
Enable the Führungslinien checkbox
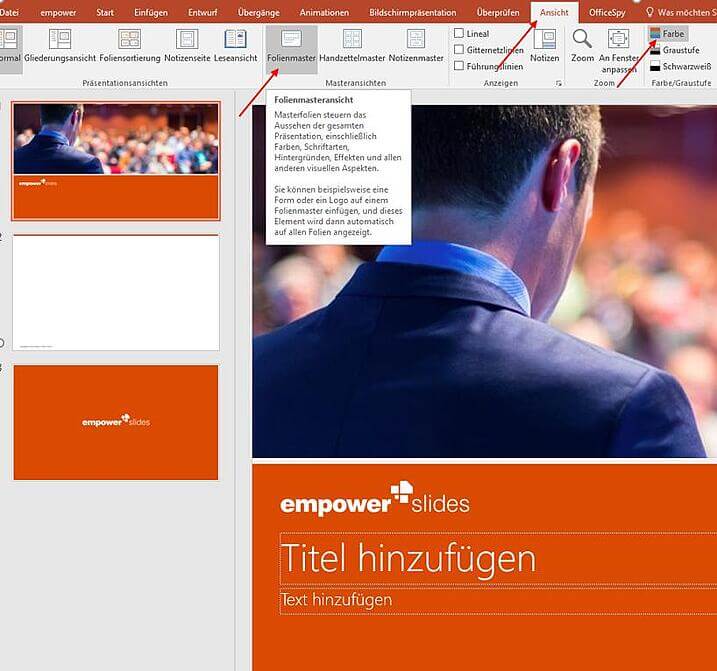point(459,66)
